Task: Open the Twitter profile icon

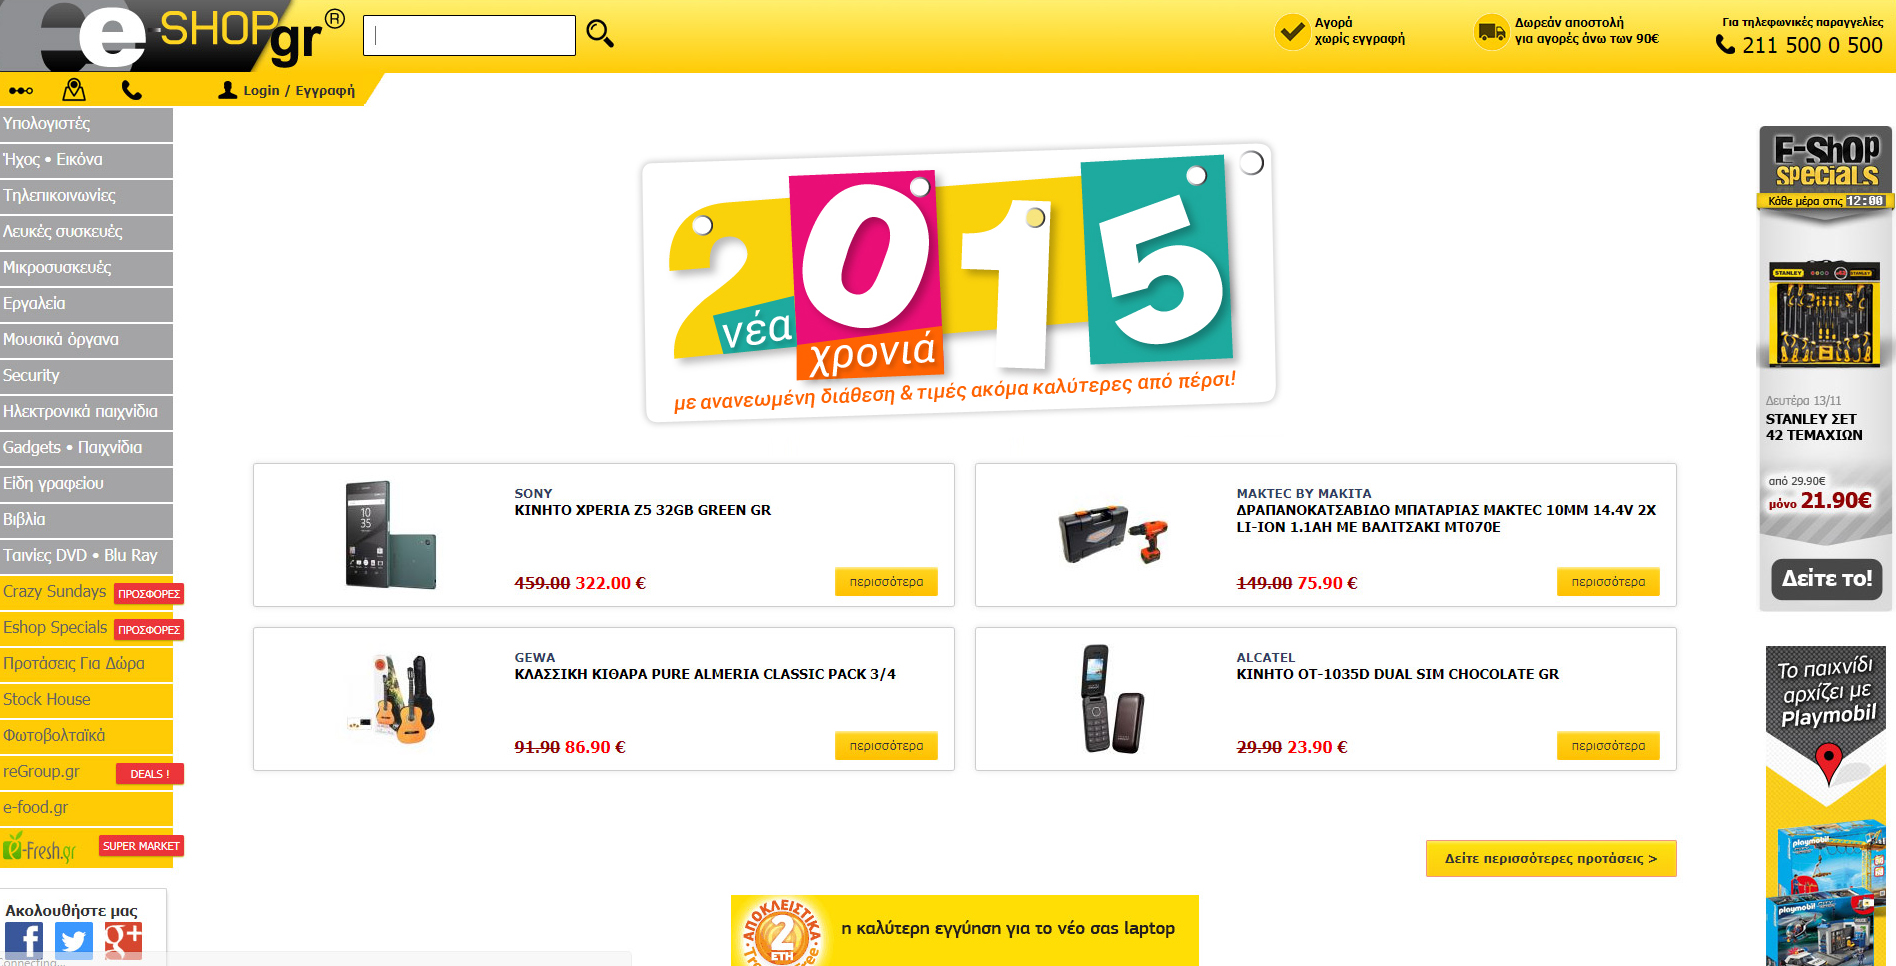Action: (x=74, y=941)
